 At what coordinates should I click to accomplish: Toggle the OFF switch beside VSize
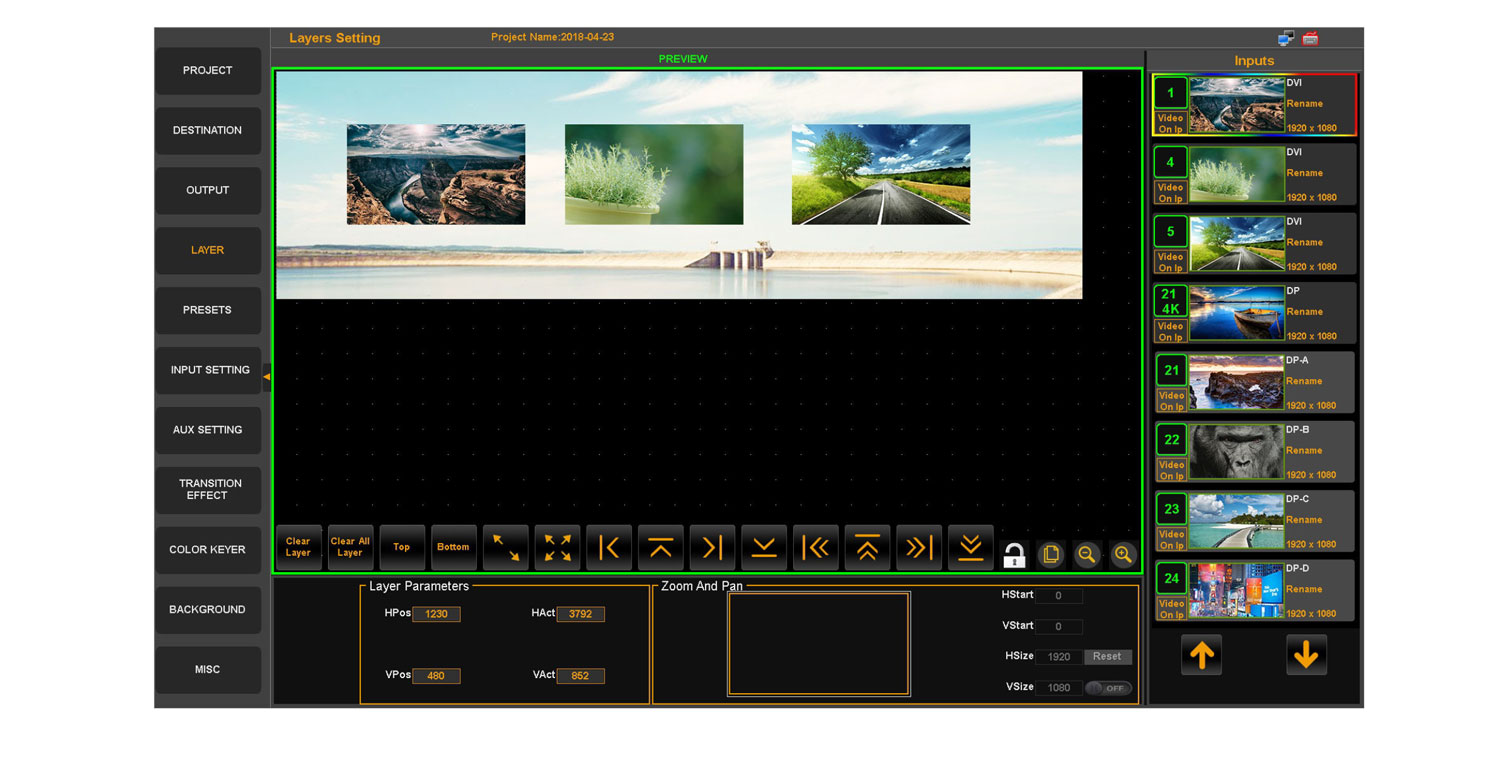(x=1108, y=688)
